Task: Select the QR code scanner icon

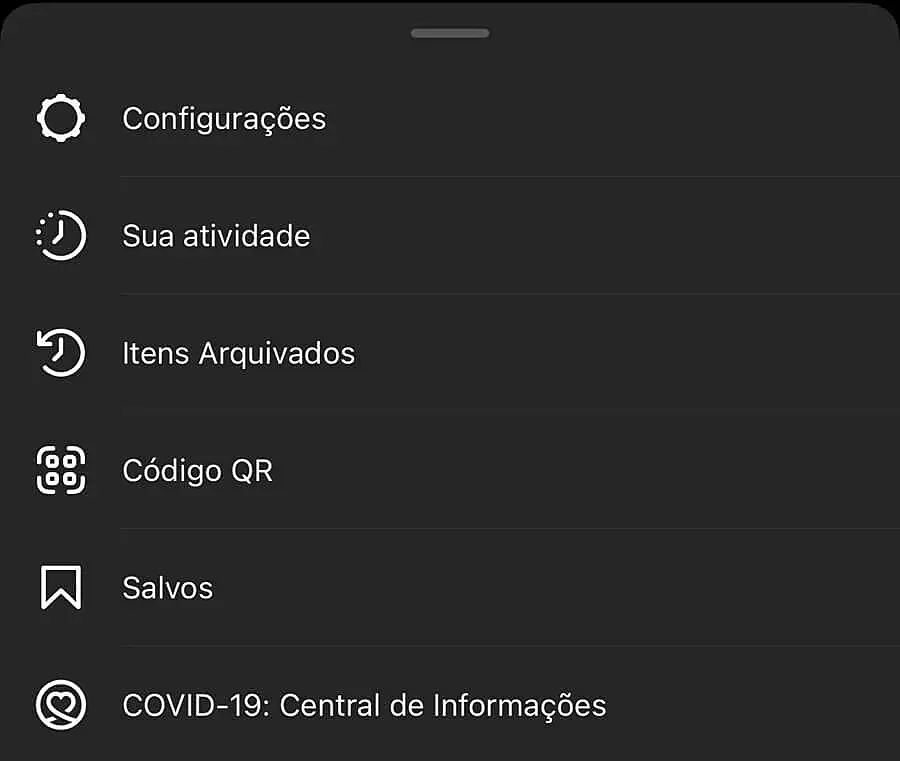Action: pyautogui.click(x=61, y=470)
